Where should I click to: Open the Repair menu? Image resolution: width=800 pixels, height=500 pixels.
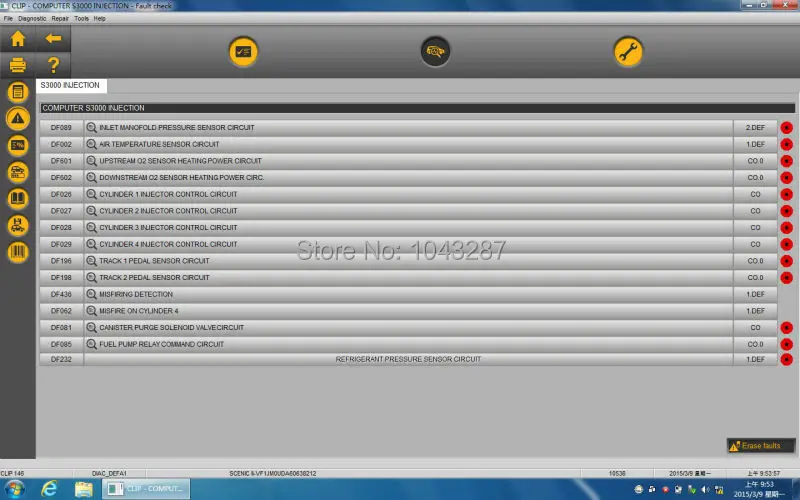coord(60,18)
